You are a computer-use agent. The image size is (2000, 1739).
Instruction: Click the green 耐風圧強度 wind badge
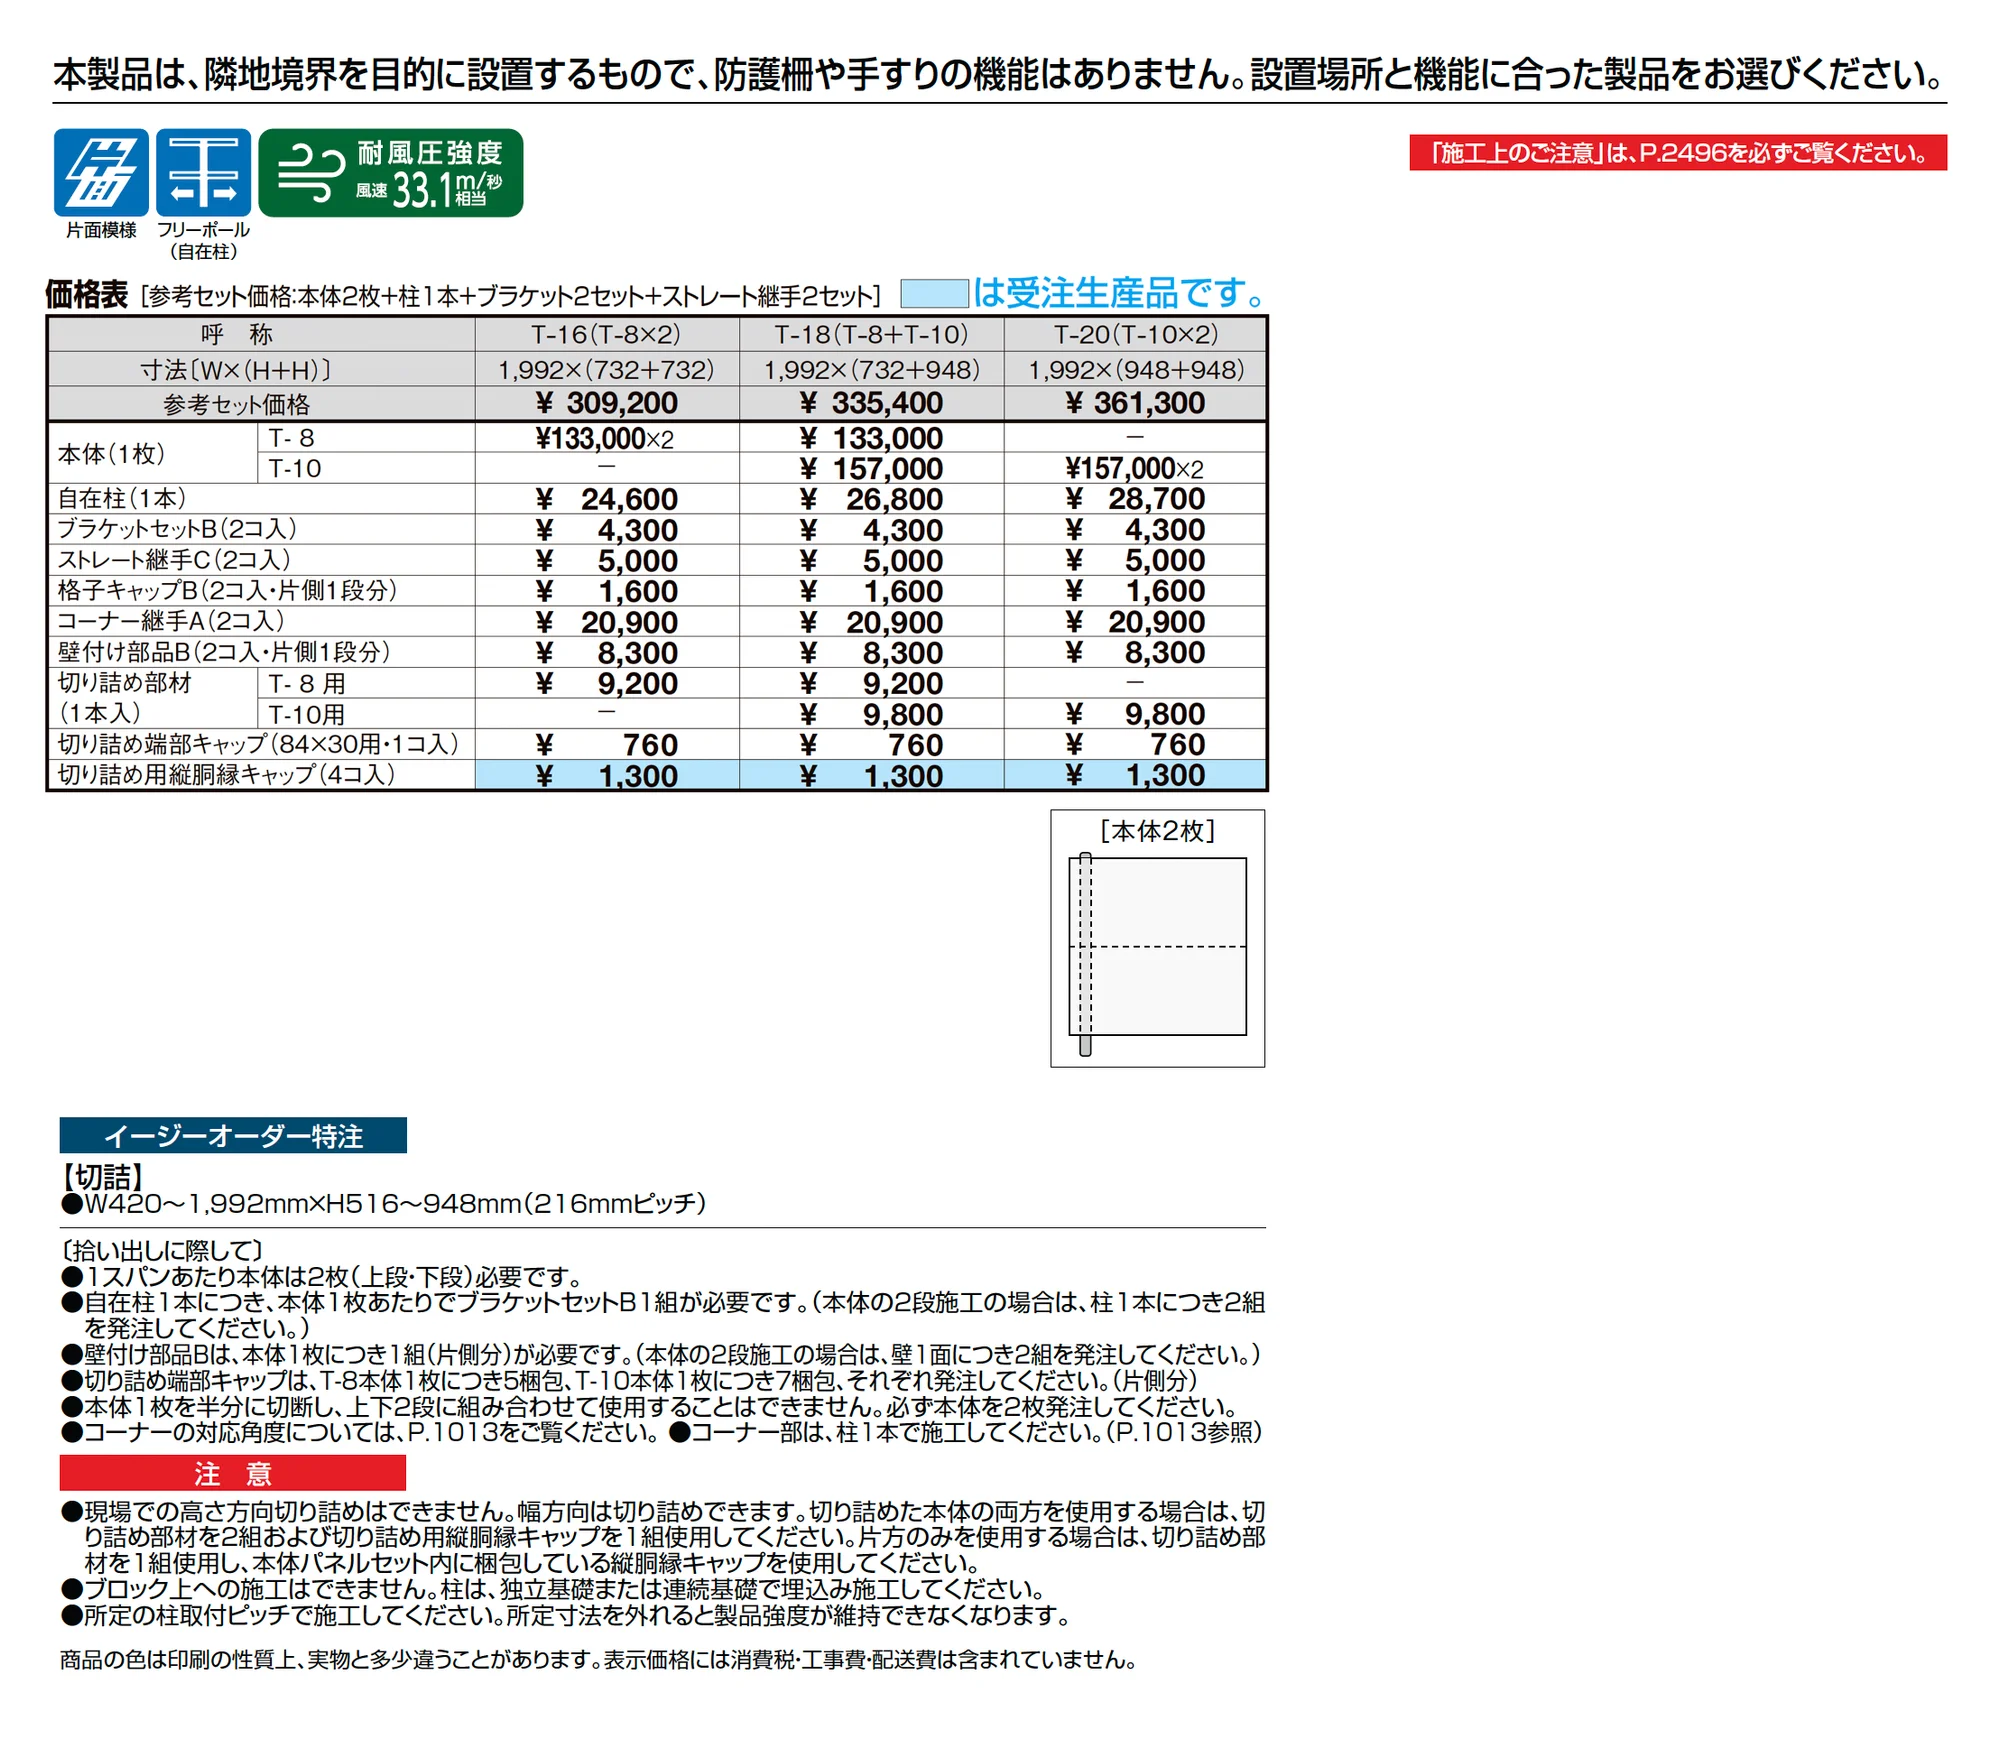click(x=390, y=172)
